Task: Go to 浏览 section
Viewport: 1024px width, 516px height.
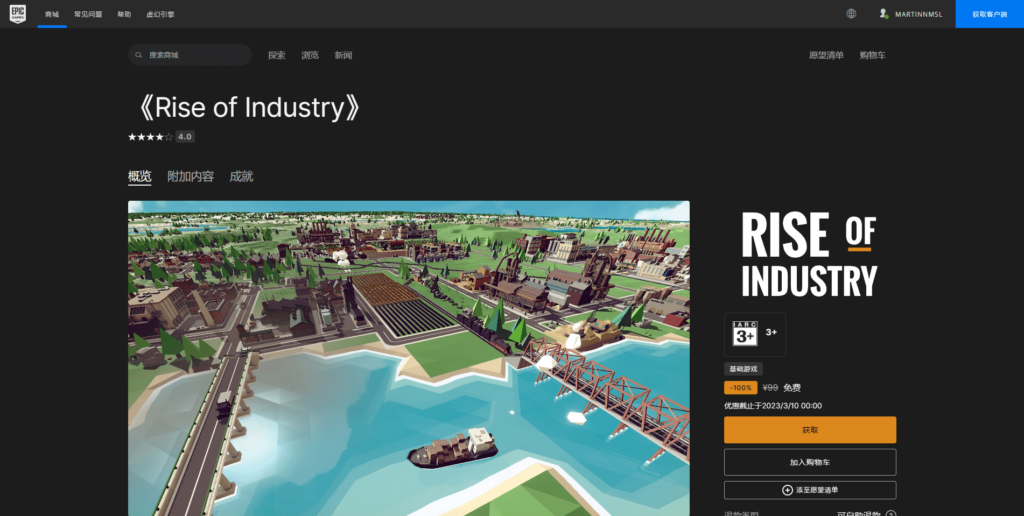Action: [x=310, y=56]
